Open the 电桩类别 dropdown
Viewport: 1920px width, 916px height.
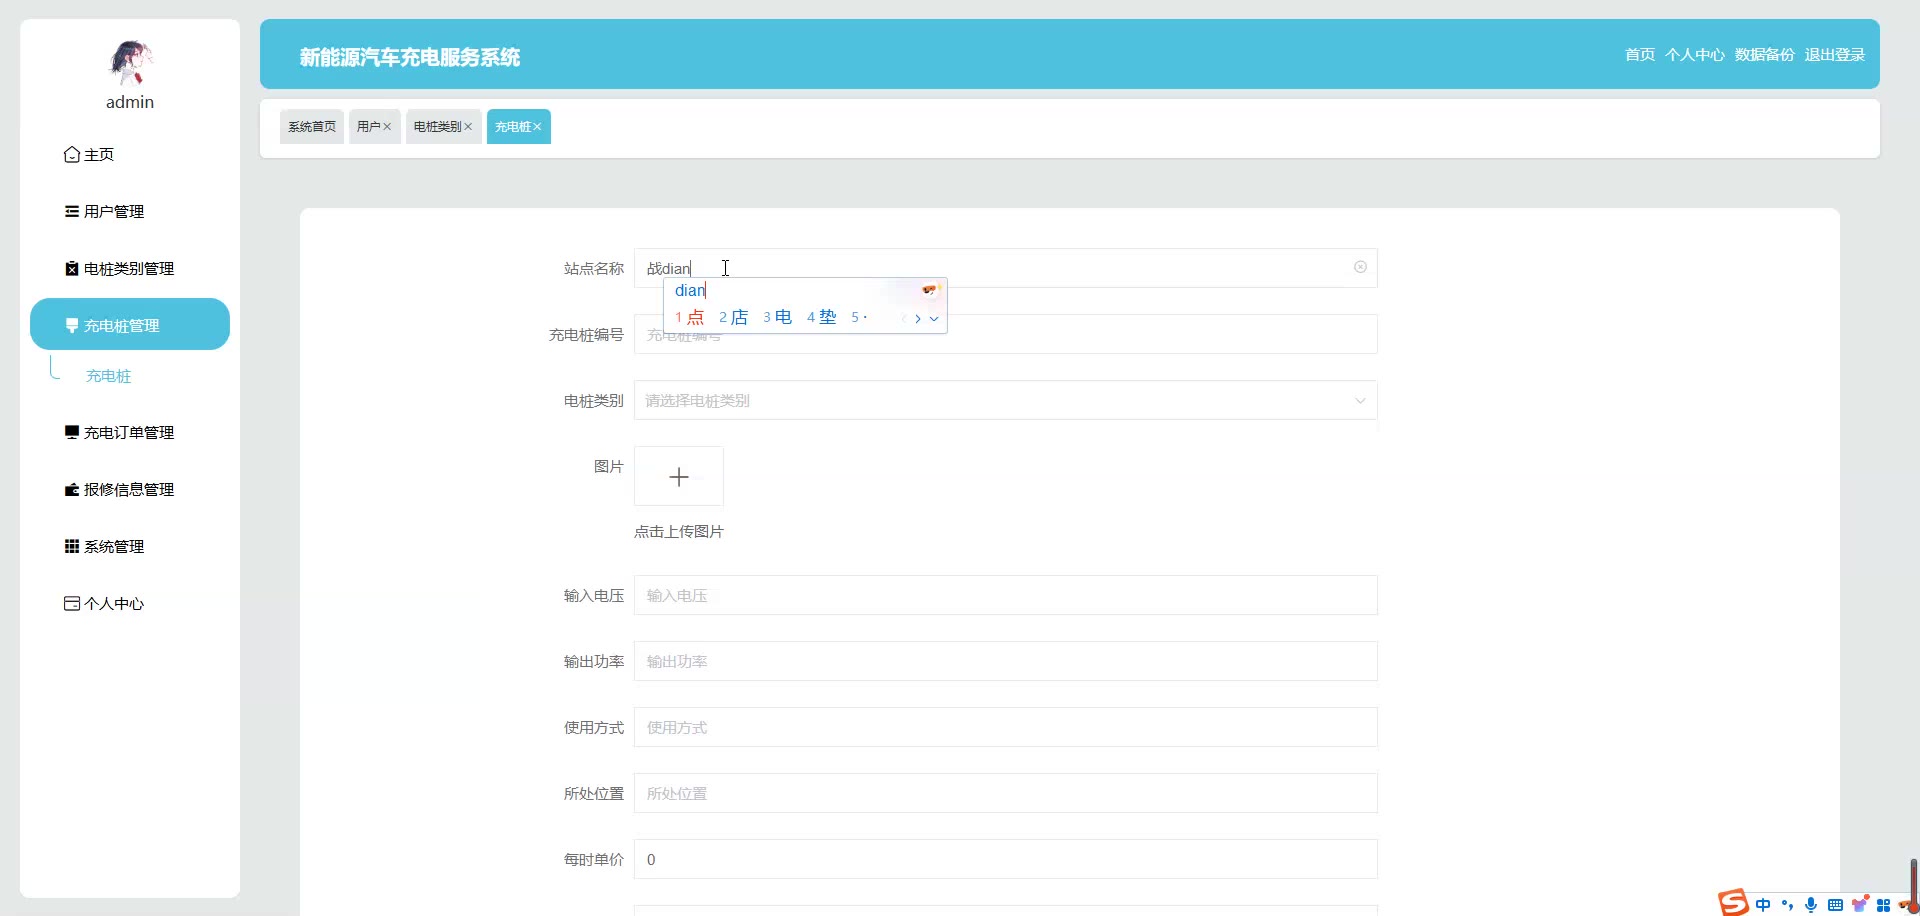click(x=1005, y=400)
